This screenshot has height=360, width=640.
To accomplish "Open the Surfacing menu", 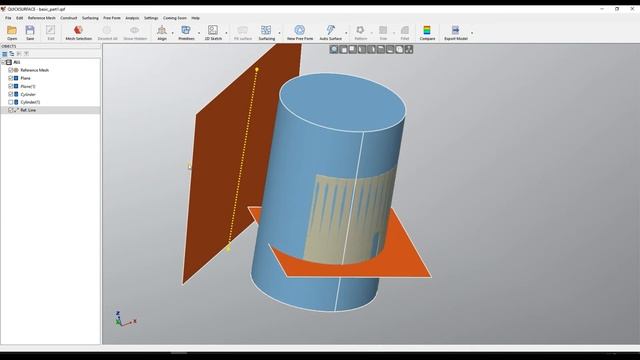I will pos(90,18).
